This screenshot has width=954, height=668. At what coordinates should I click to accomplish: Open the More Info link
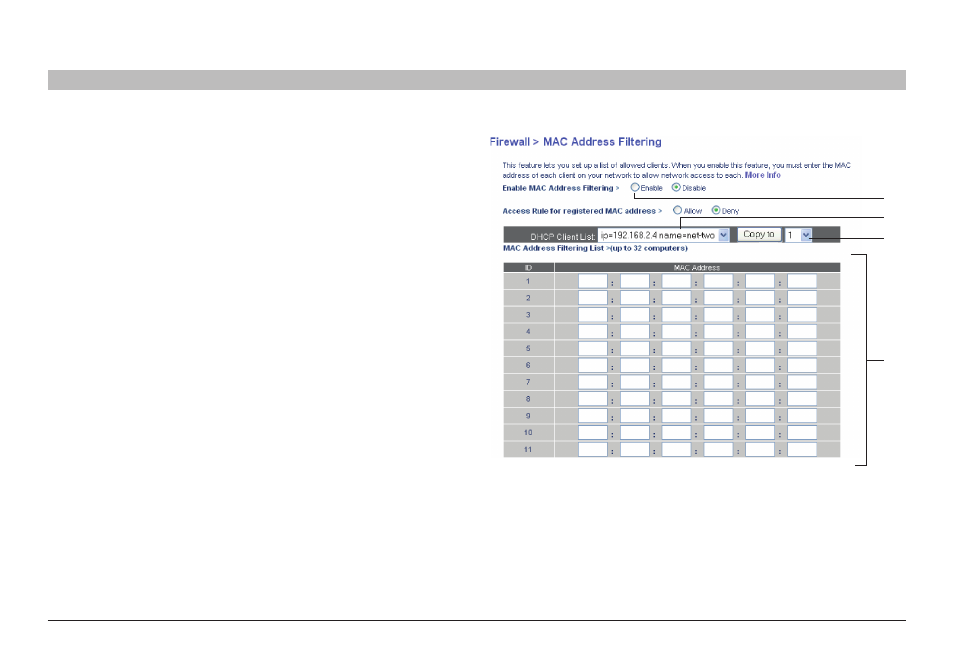click(762, 175)
